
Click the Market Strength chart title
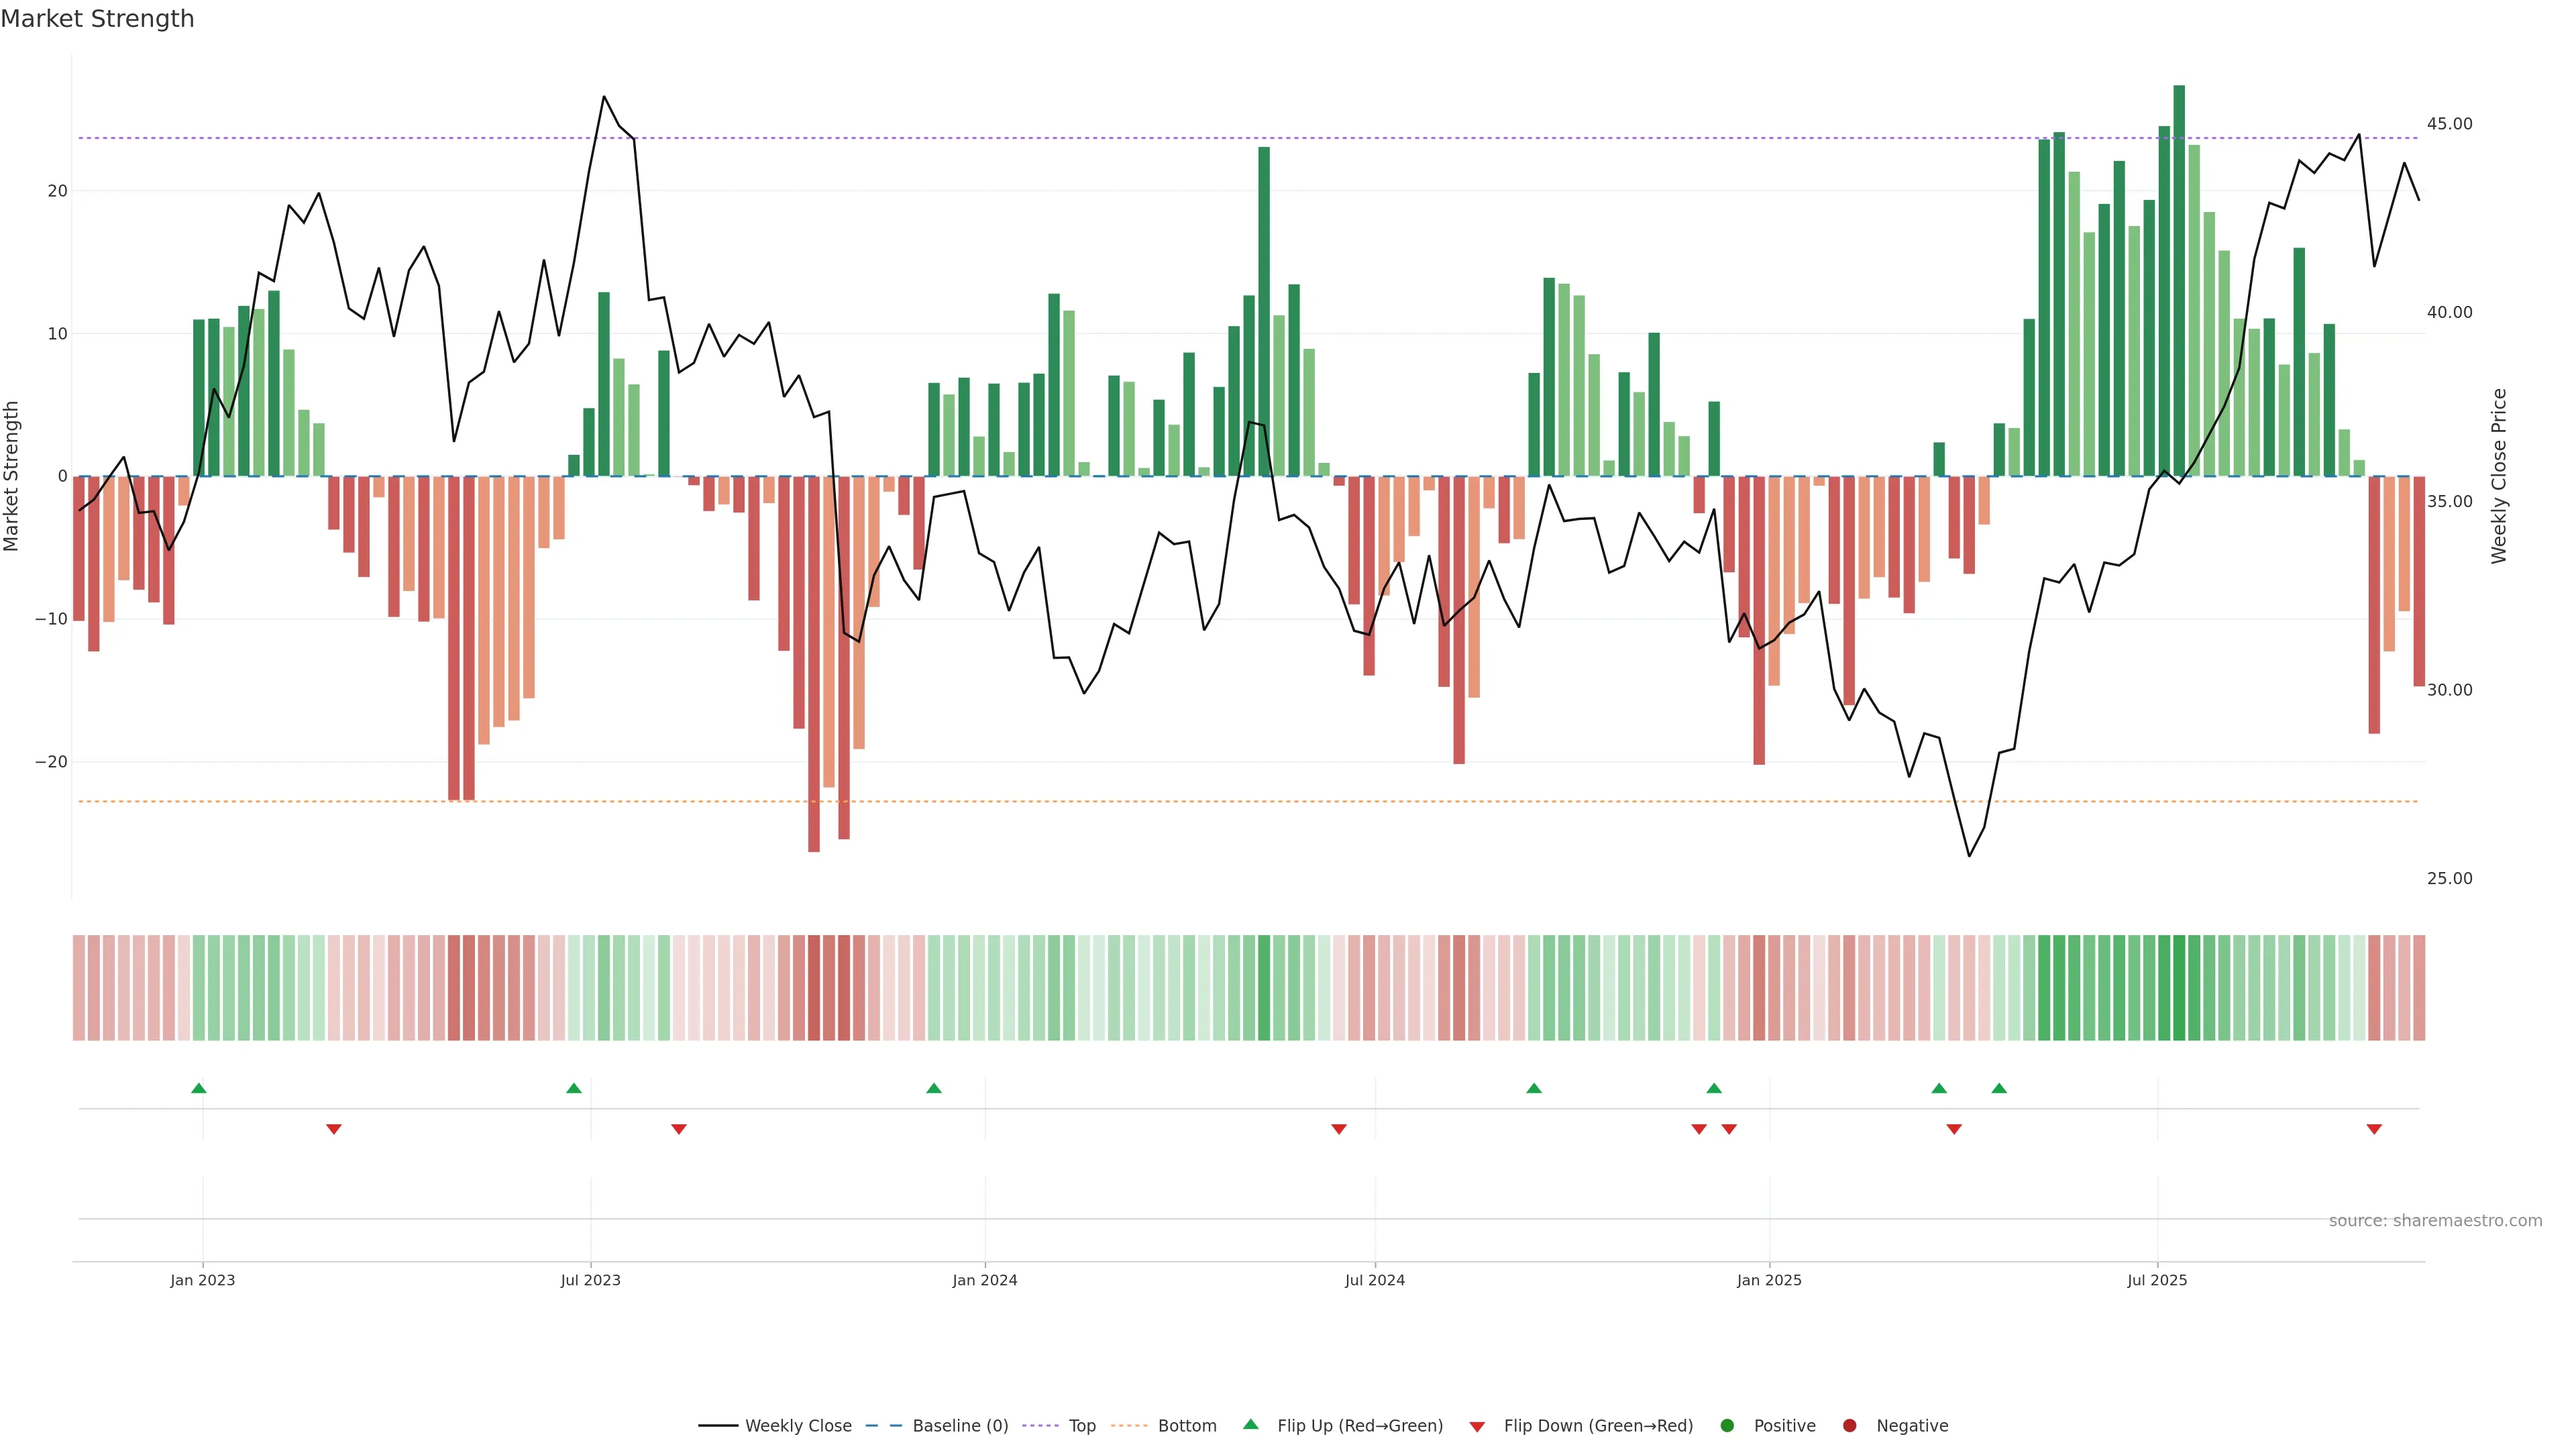pyautogui.click(x=97, y=19)
